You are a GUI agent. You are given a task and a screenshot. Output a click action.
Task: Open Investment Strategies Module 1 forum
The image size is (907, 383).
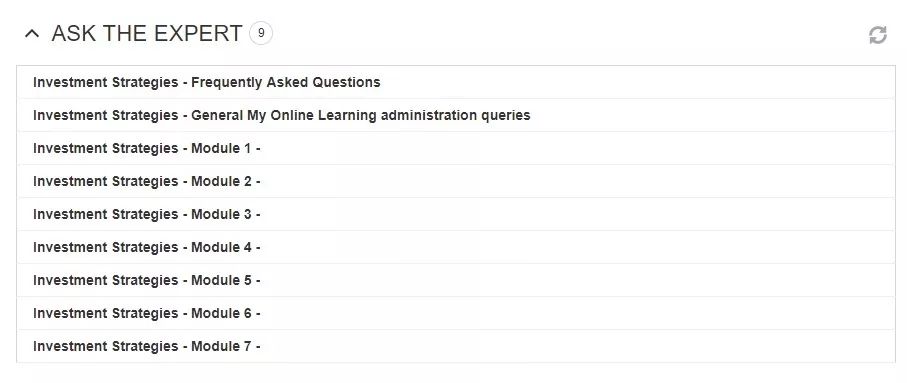pyautogui.click(x=456, y=148)
